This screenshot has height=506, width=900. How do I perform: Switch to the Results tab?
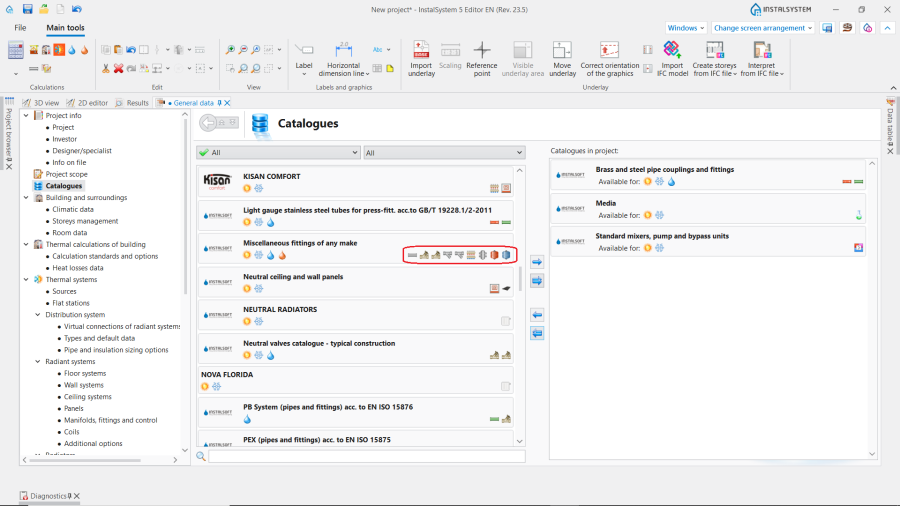[x=132, y=103]
